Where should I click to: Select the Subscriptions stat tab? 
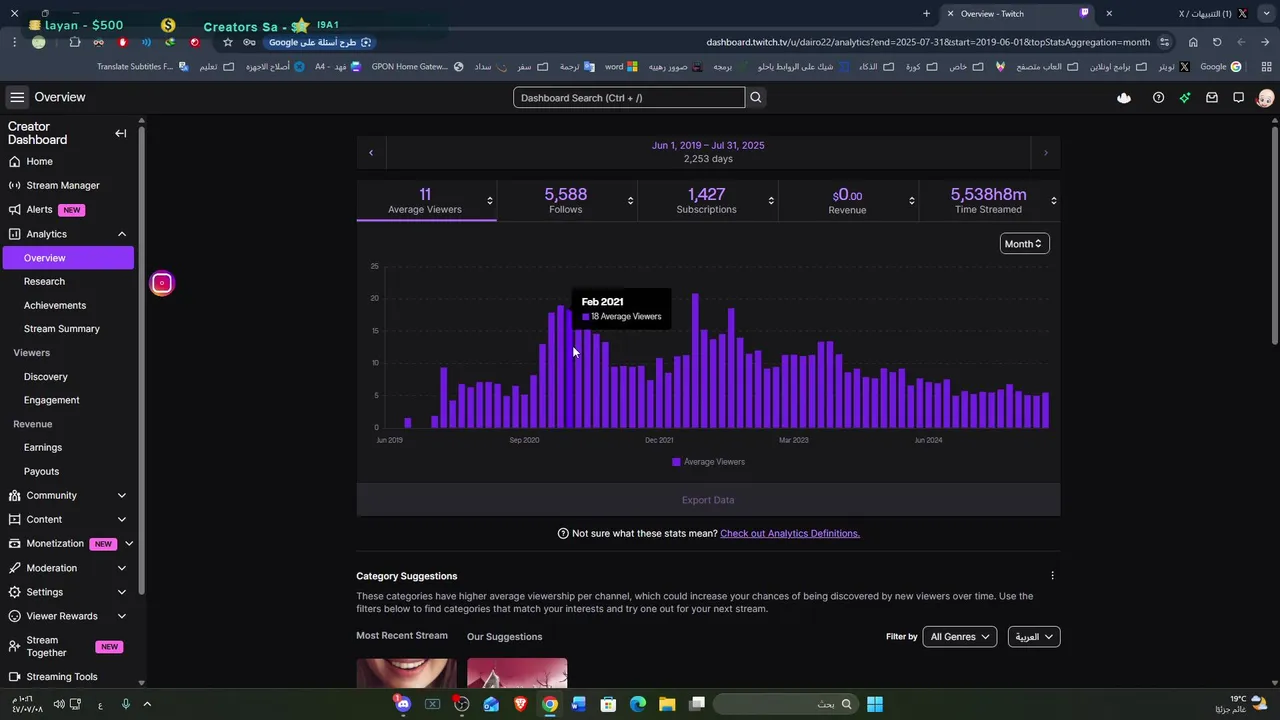click(706, 200)
